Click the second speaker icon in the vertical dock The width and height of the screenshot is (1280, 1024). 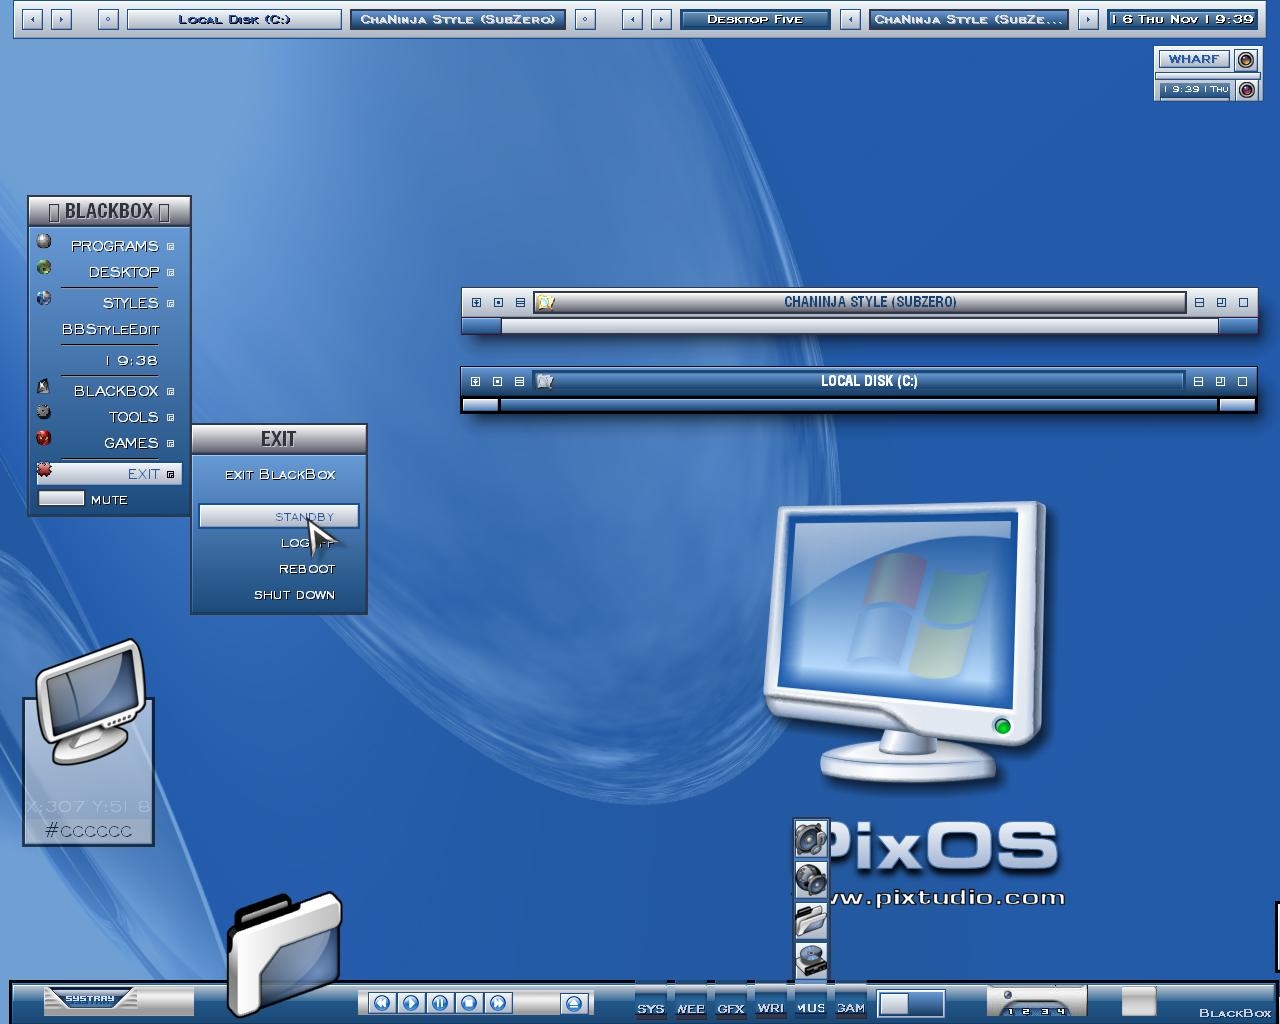click(x=811, y=879)
